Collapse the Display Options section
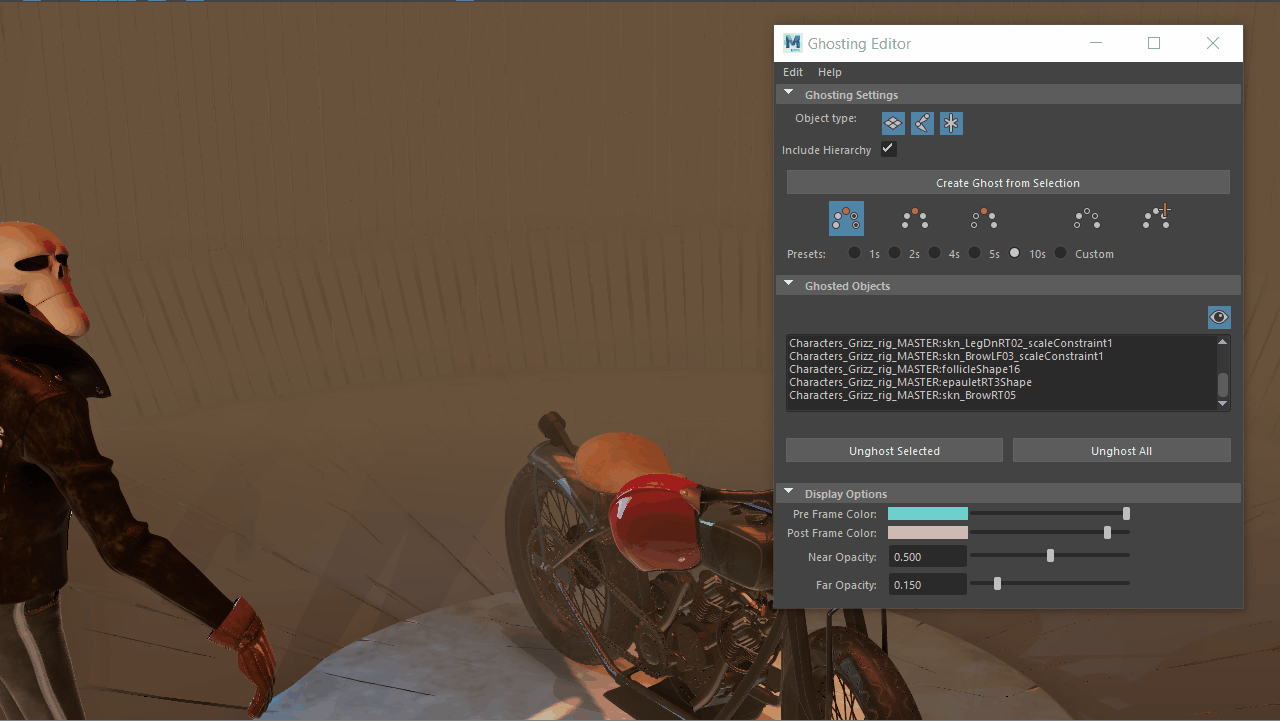This screenshot has width=1280, height=721. click(789, 491)
